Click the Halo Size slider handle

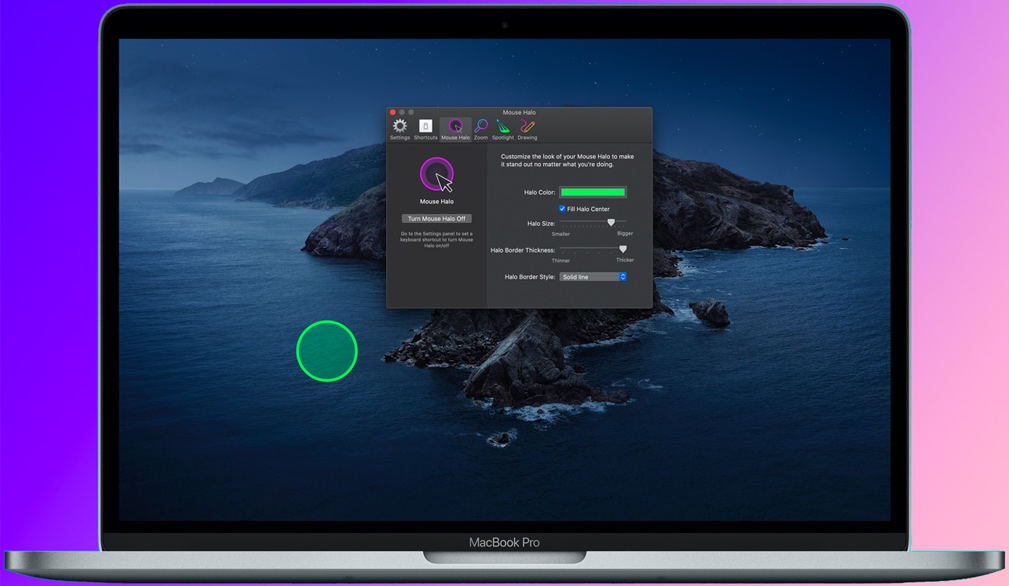coord(612,220)
